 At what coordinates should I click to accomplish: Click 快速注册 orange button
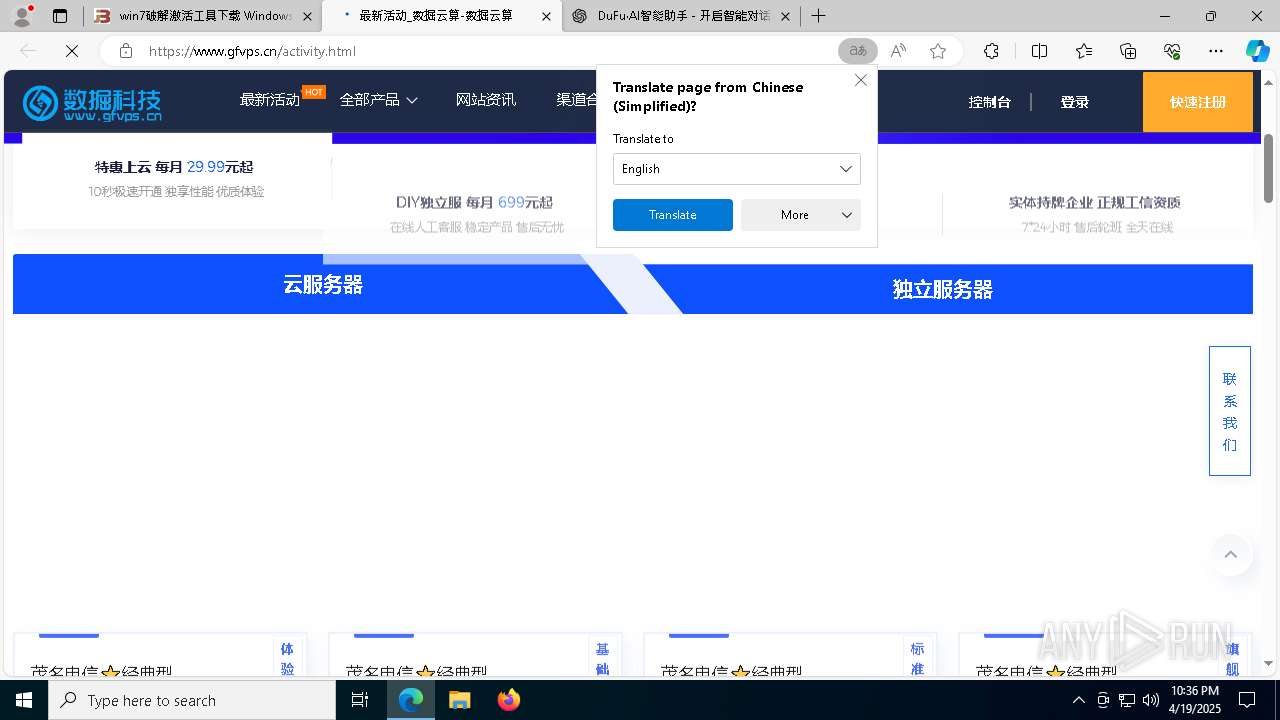point(1198,102)
